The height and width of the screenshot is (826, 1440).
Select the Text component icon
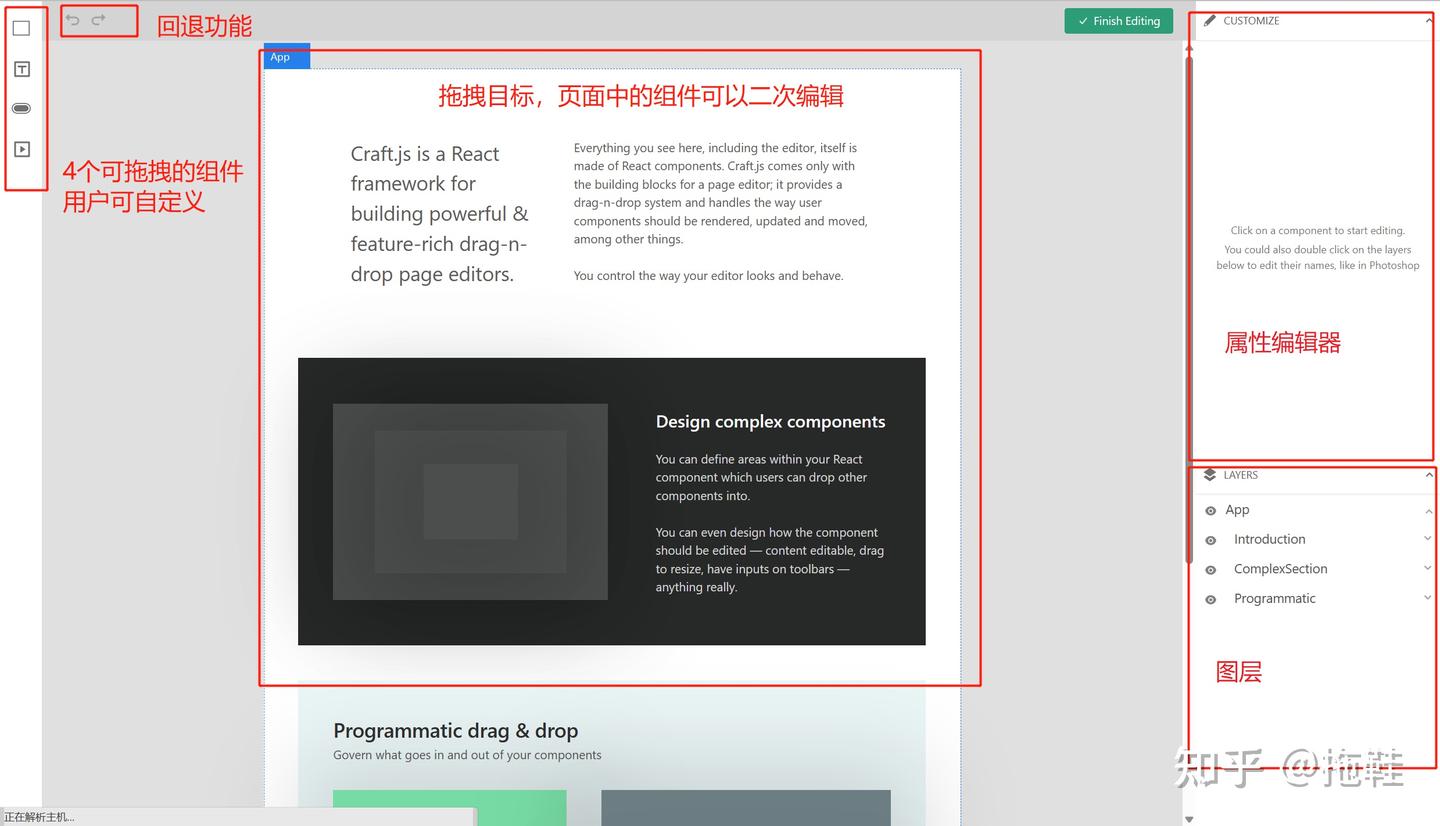click(21, 68)
